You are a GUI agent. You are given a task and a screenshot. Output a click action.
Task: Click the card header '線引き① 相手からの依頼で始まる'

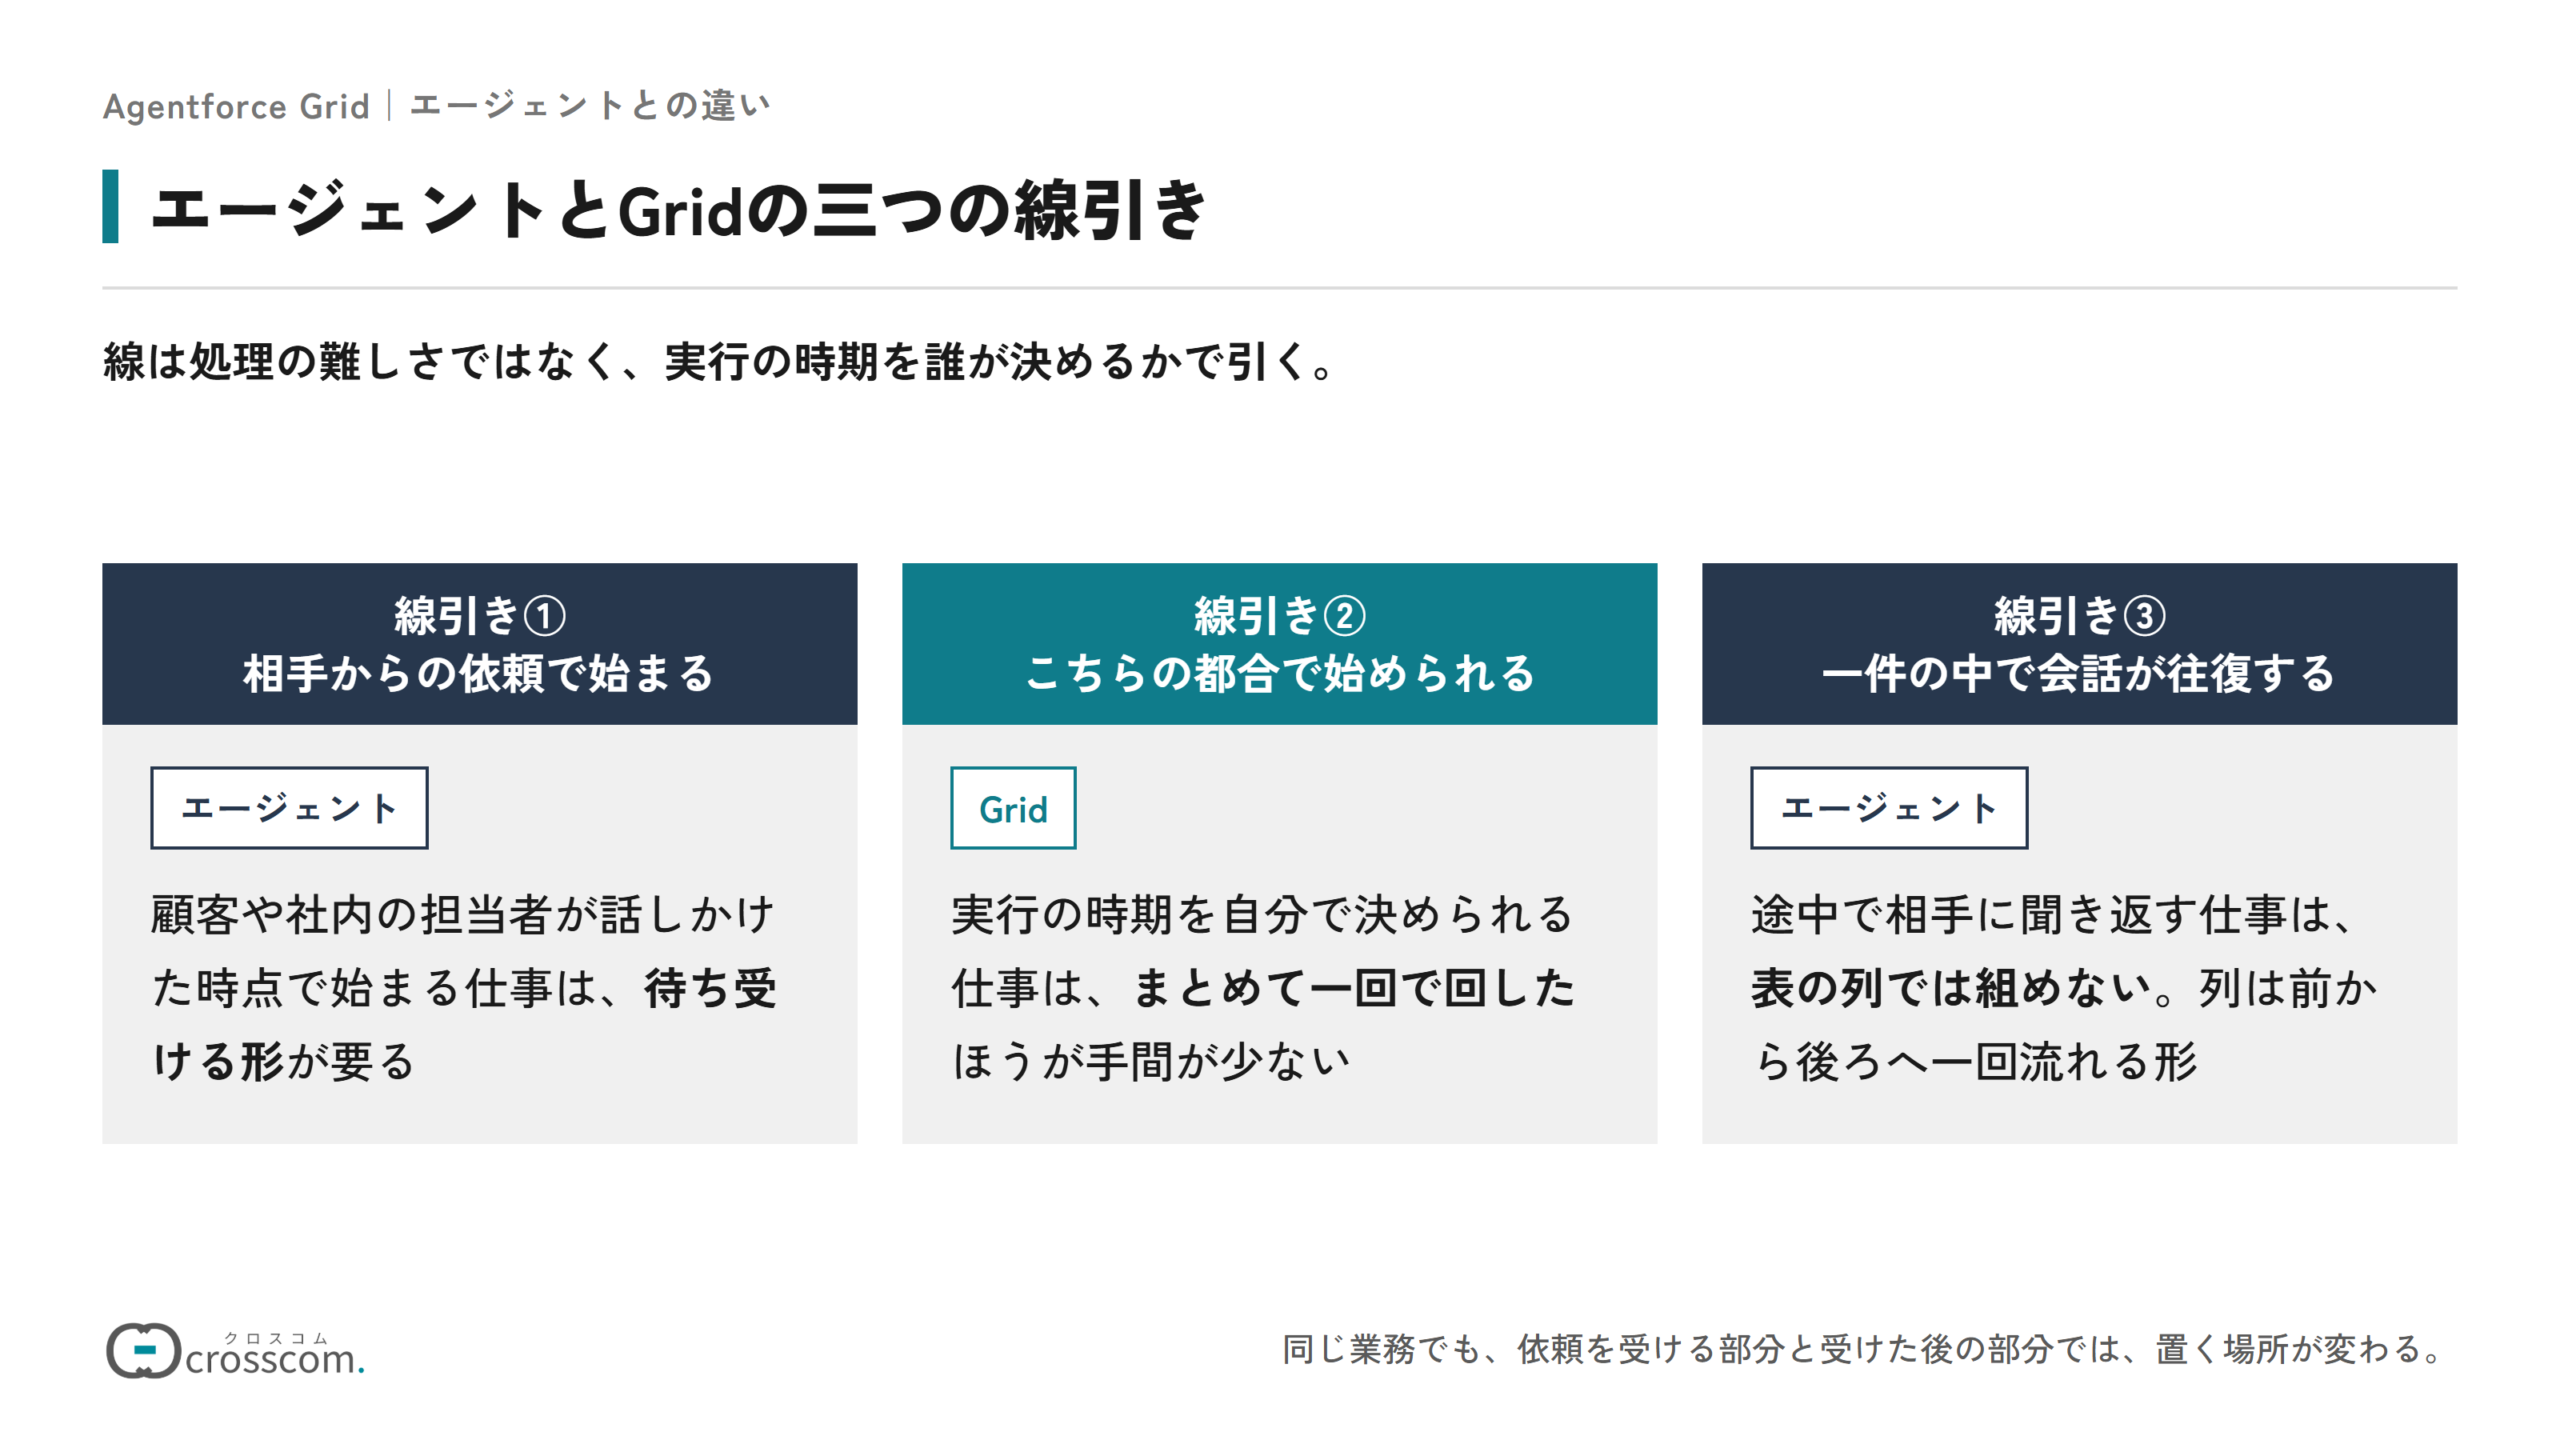(x=479, y=644)
